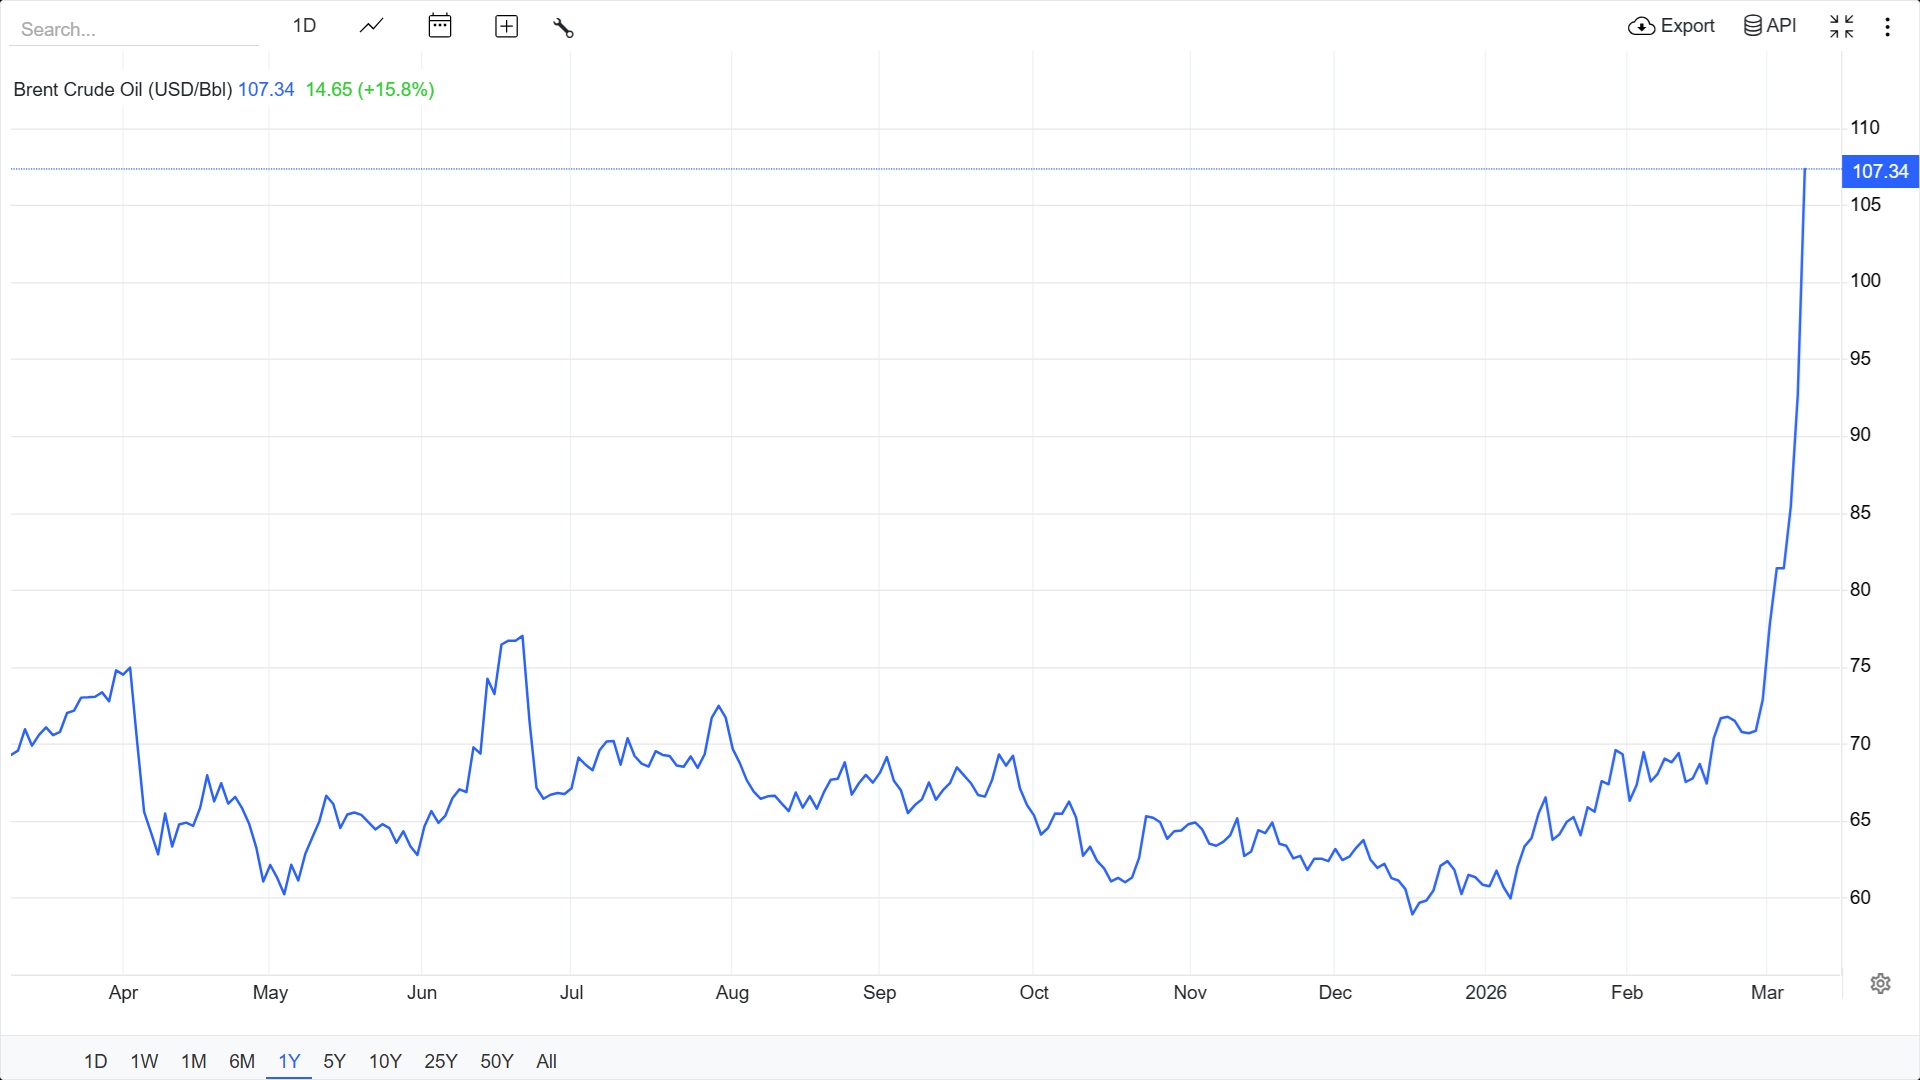Select the 1M time range
This screenshot has width=1920, height=1080.
(x=194, y=1061)
